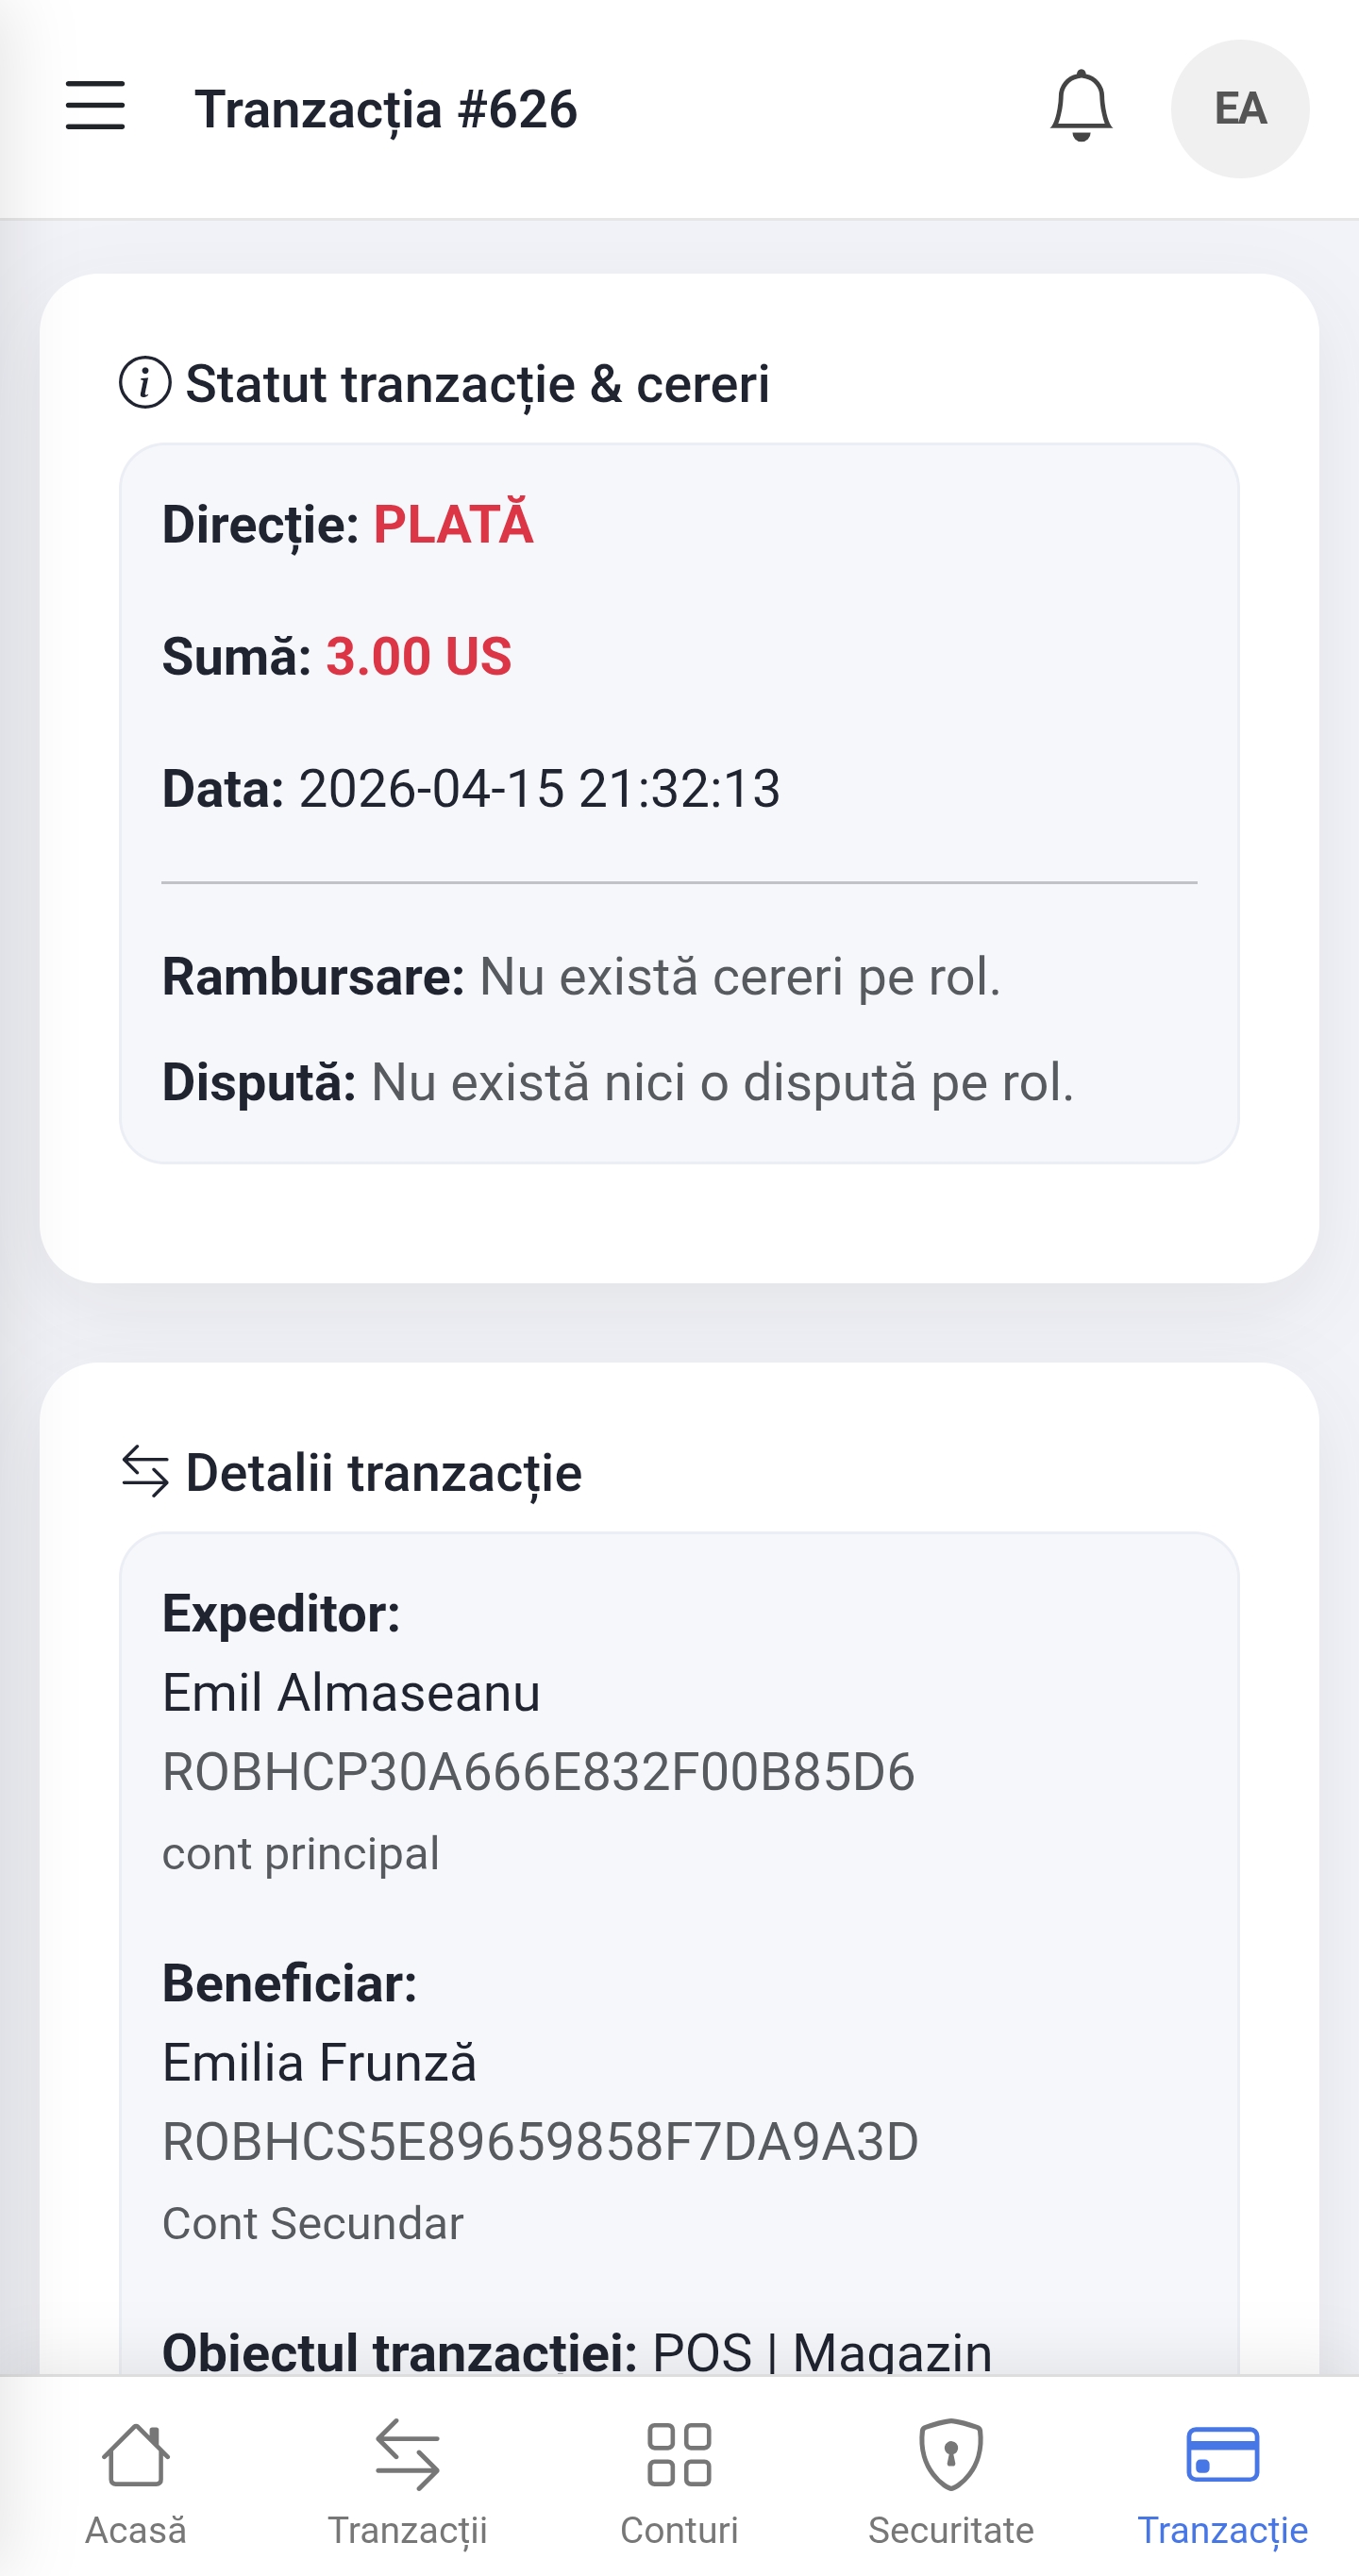The width and height of the screenshot is (1359, 2576).
Task: Click the PLATĂ direction label
Action: 453,525
